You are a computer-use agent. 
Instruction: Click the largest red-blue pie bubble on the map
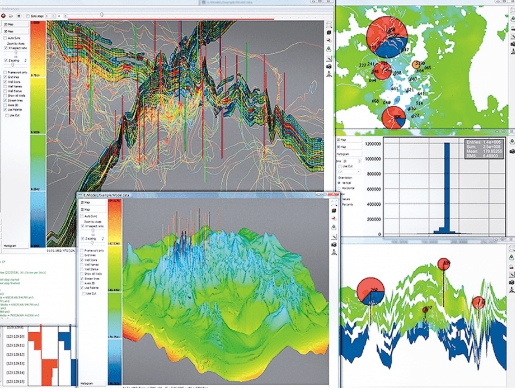[x=387, y=37]
